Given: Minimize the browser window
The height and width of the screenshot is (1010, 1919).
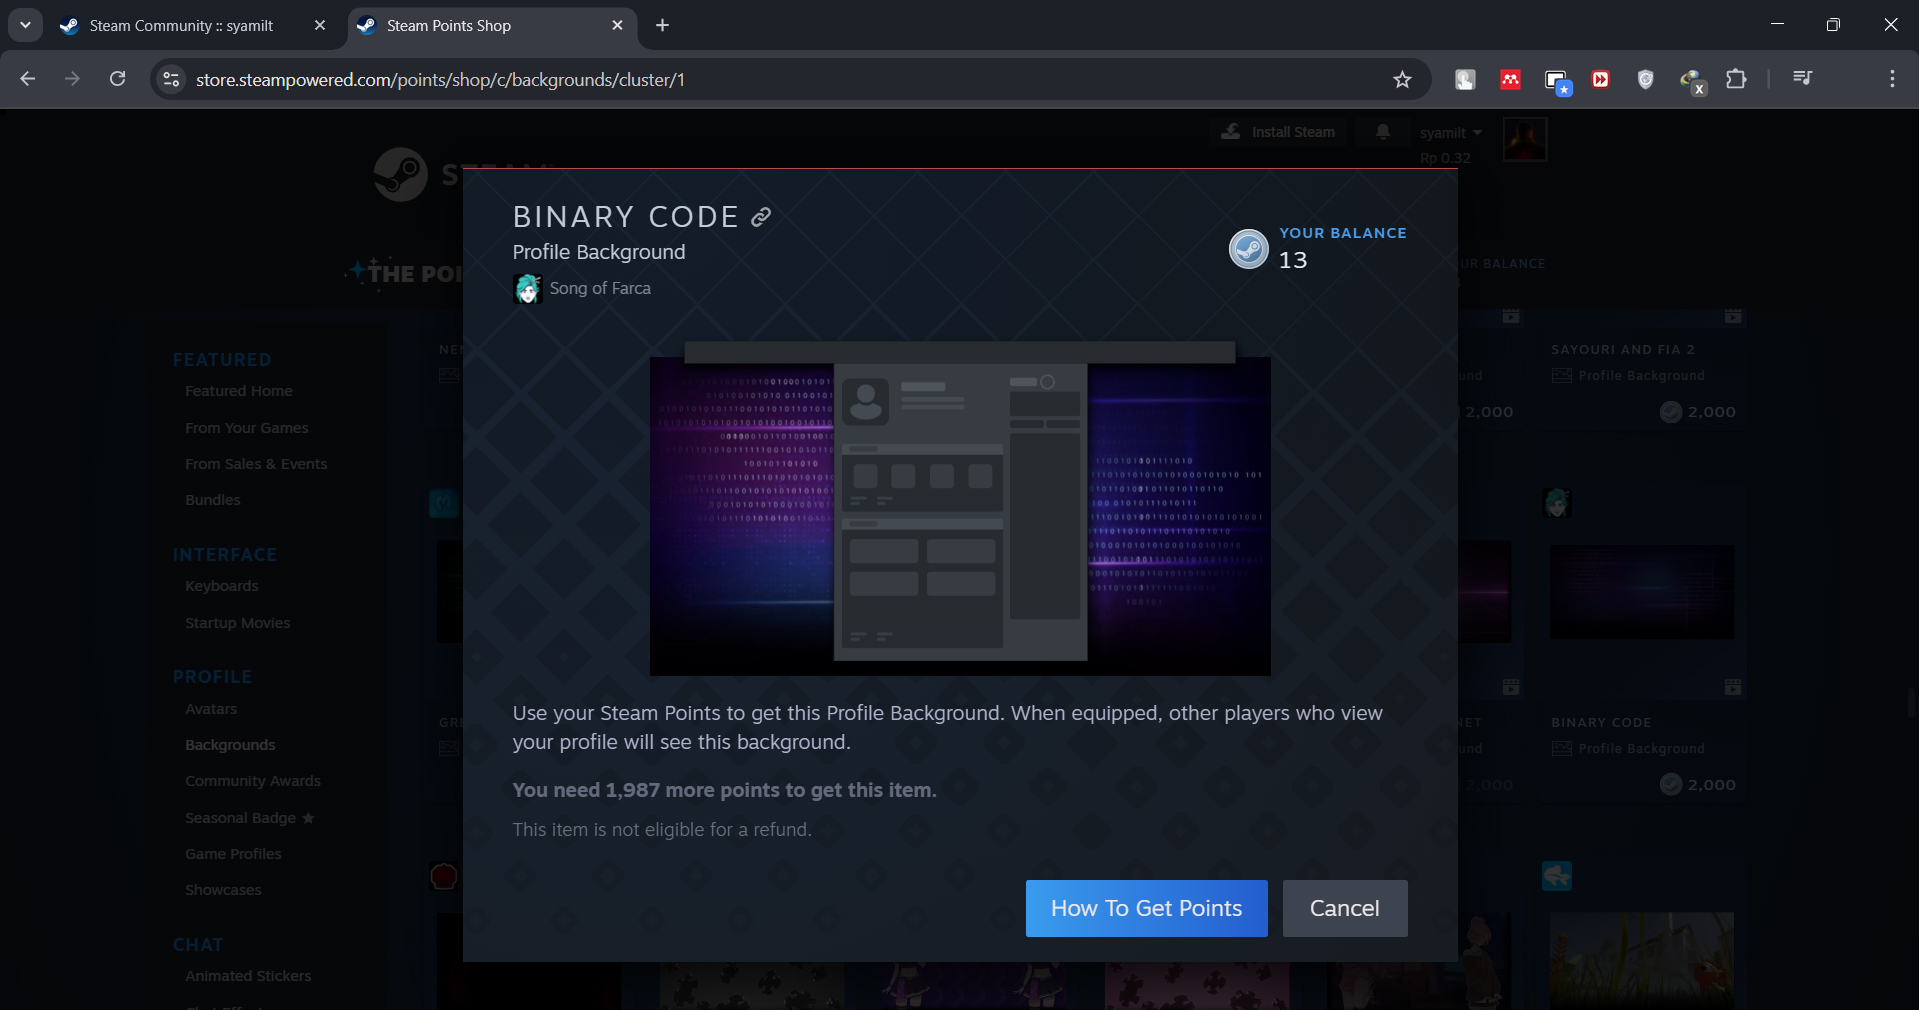Looking at the screenshot, I should point(1777,25).
